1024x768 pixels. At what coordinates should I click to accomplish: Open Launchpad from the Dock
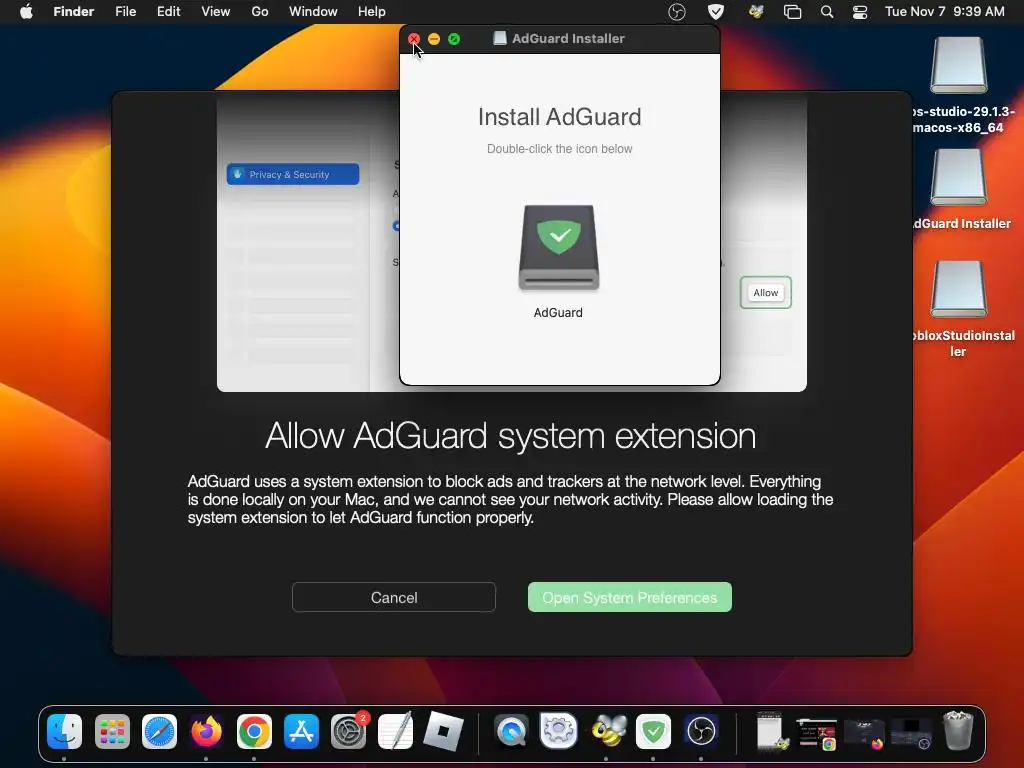112,731
